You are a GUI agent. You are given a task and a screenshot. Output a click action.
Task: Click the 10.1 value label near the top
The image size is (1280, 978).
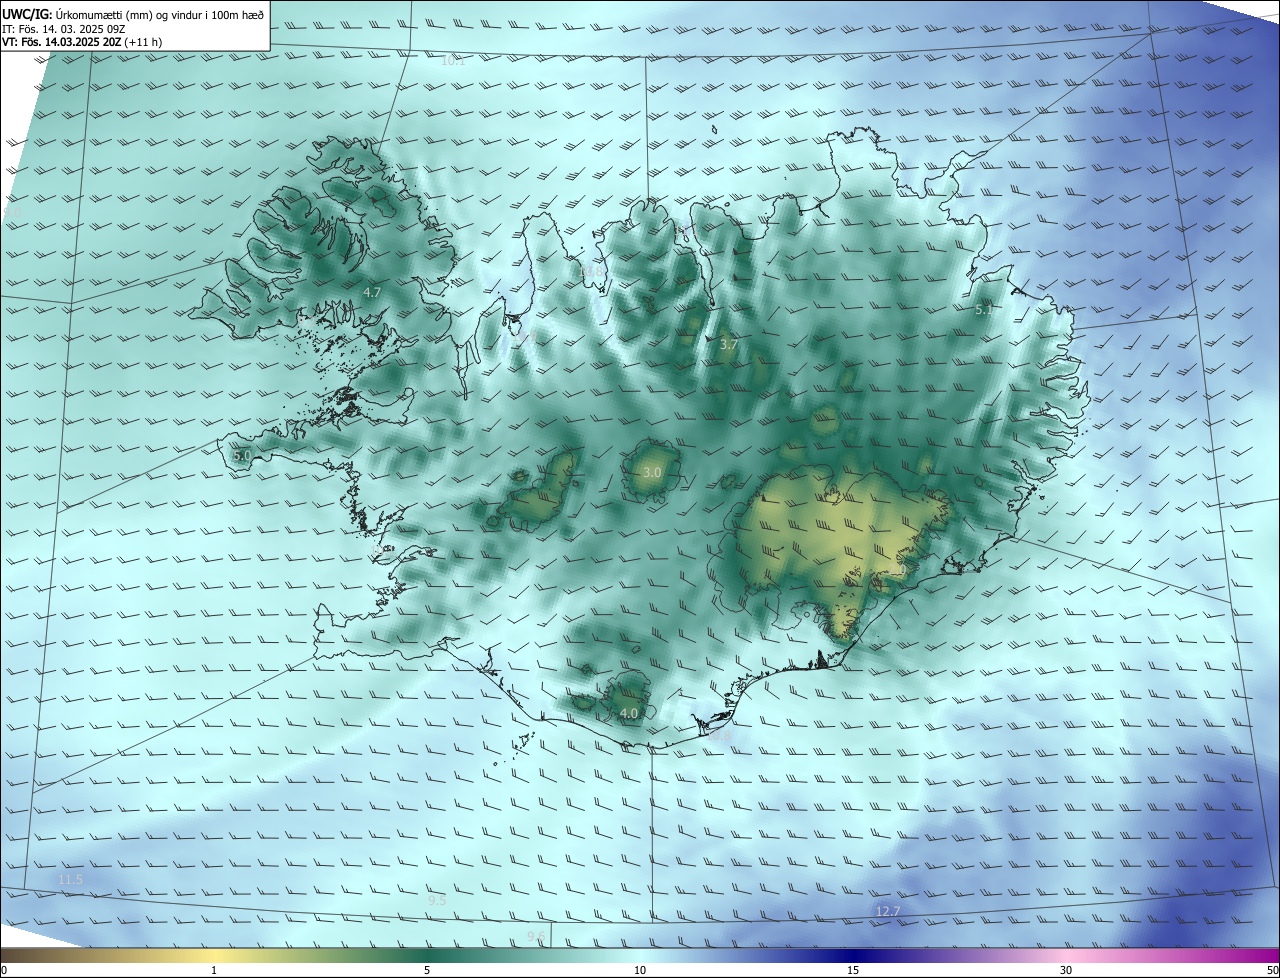453,61
